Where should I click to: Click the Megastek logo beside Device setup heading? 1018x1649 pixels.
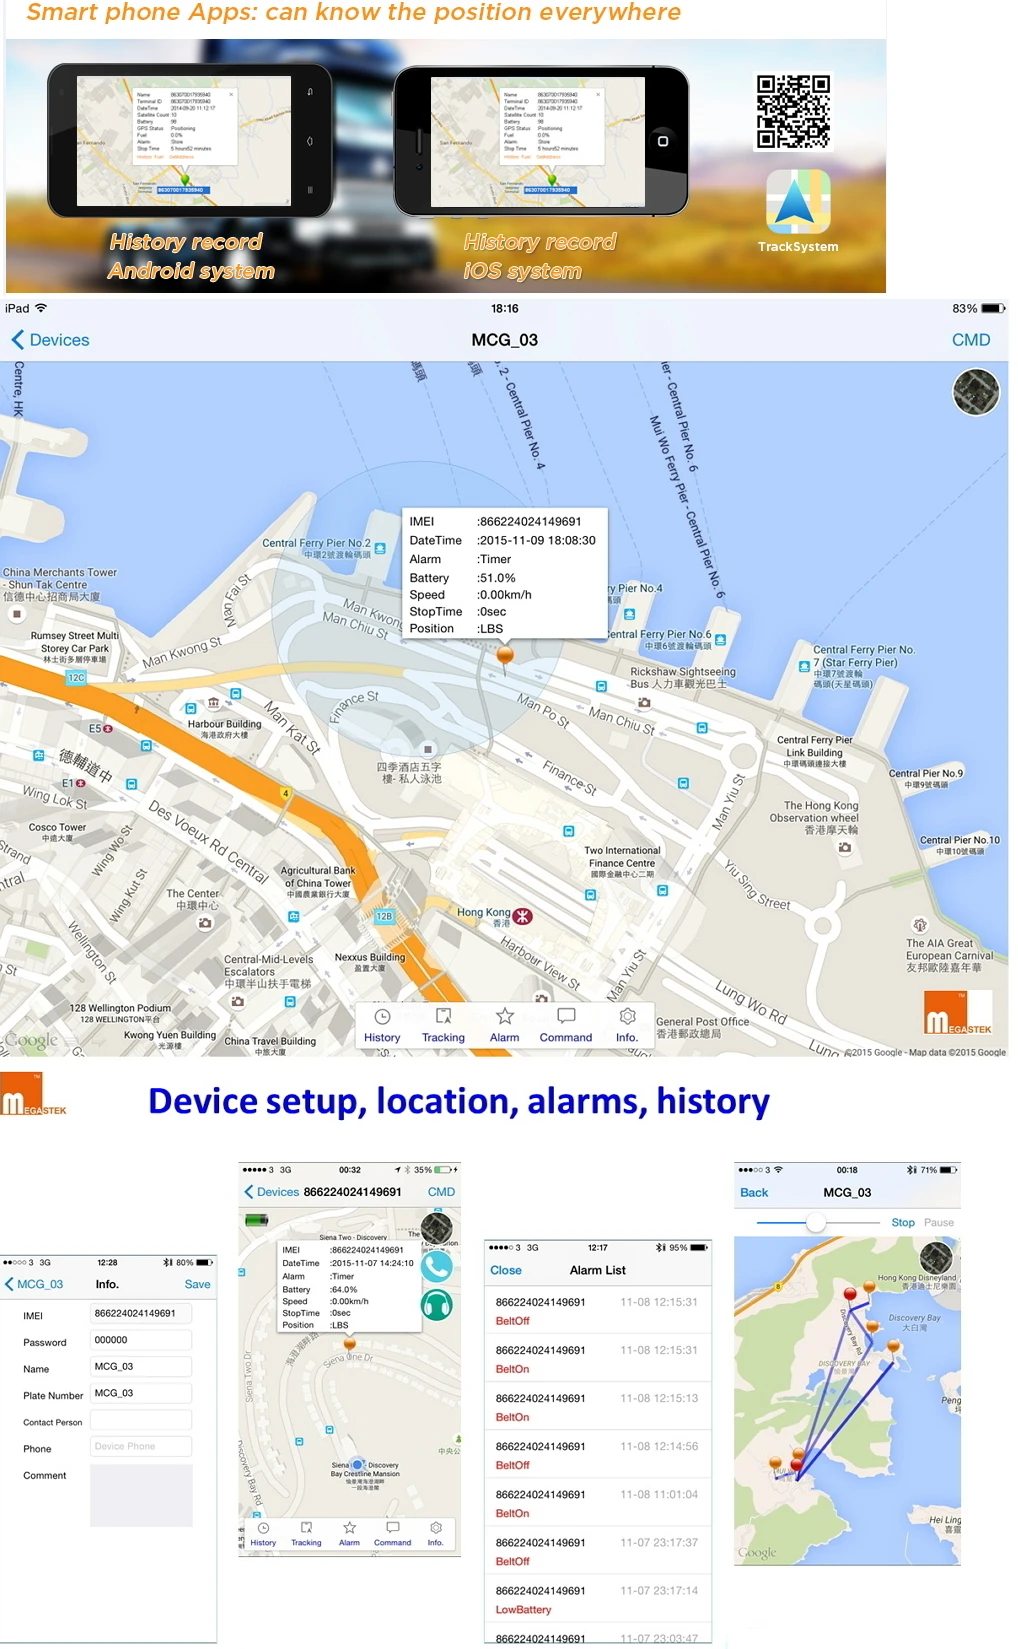[x=33, y=1095]
